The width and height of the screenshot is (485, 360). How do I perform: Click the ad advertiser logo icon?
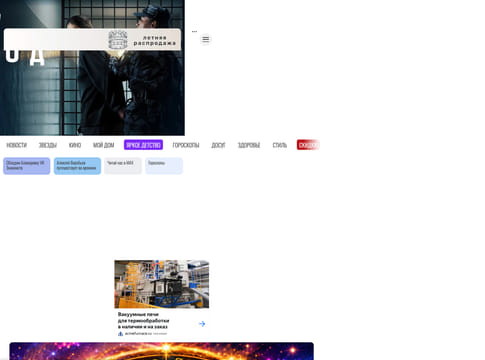click(x=120, y=333)
